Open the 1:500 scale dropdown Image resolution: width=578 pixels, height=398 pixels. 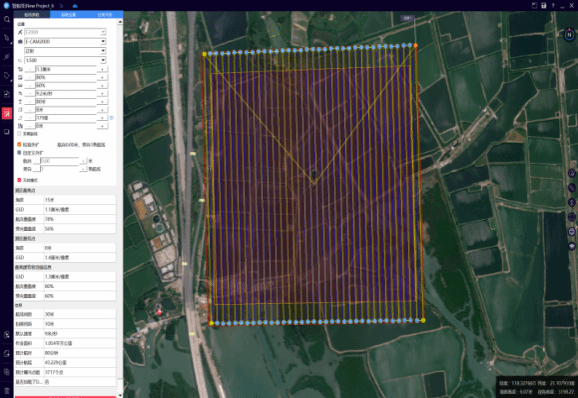[x=65, y=60]
